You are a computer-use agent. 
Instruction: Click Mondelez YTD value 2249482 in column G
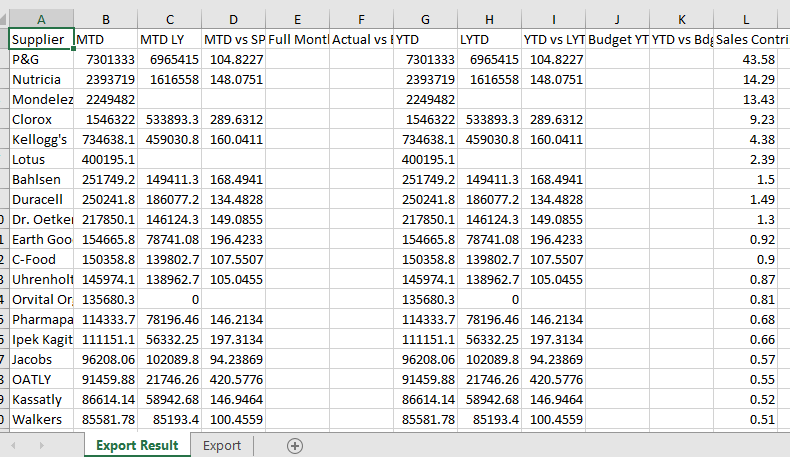pos(425,99)
